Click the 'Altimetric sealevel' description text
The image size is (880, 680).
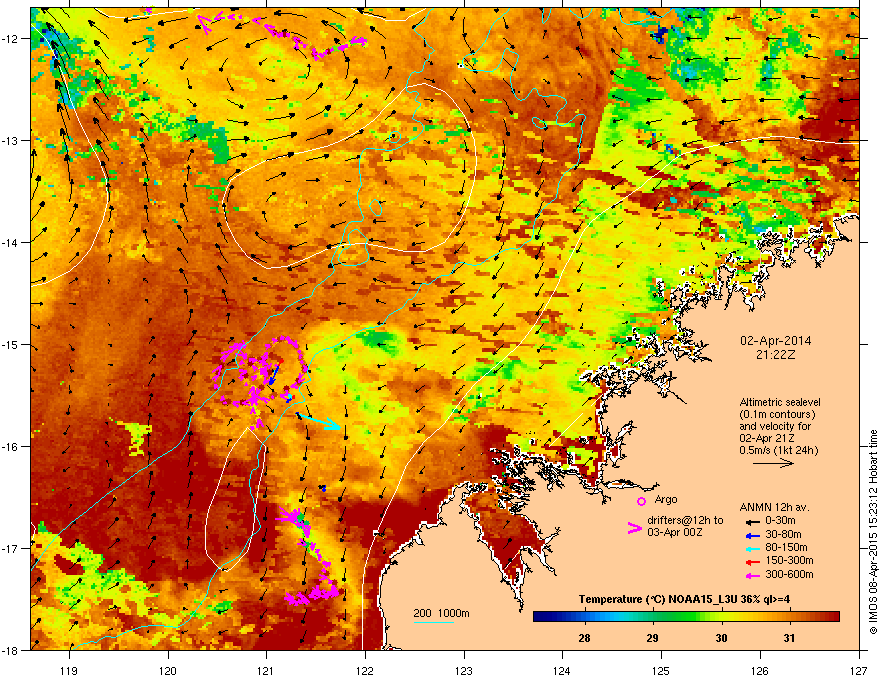pyautogui.click(x=780, y=402)
